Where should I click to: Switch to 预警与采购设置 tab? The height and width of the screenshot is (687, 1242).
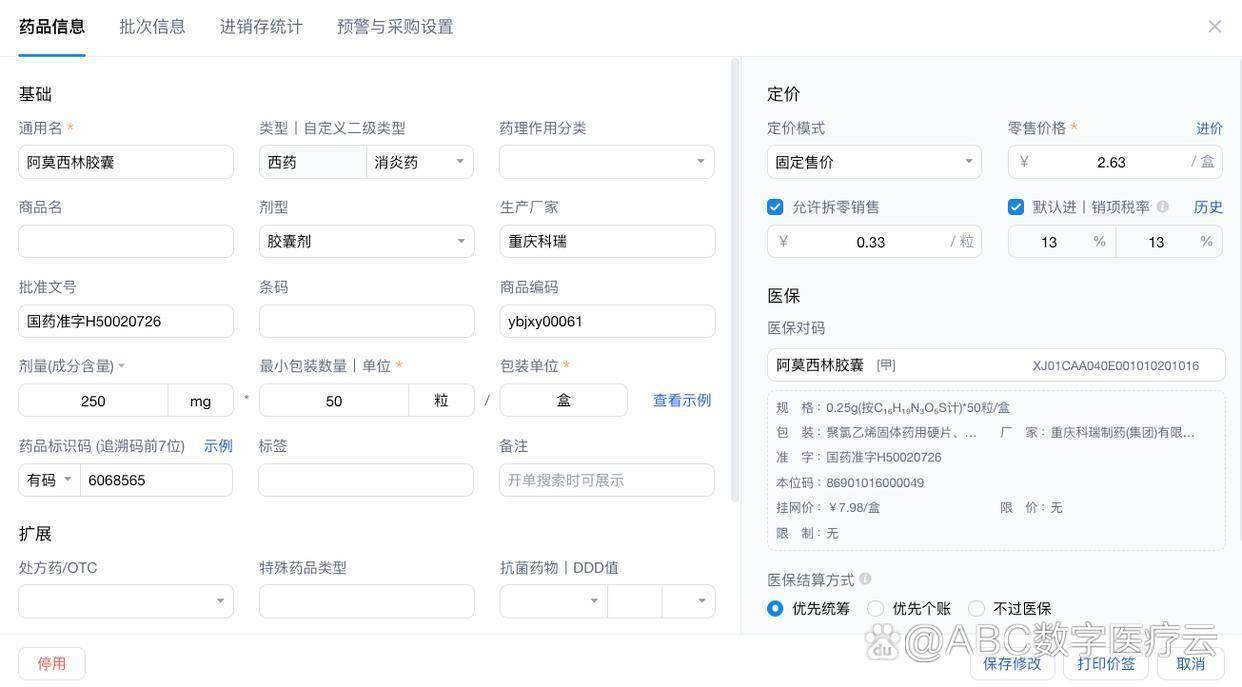point(395,27)
